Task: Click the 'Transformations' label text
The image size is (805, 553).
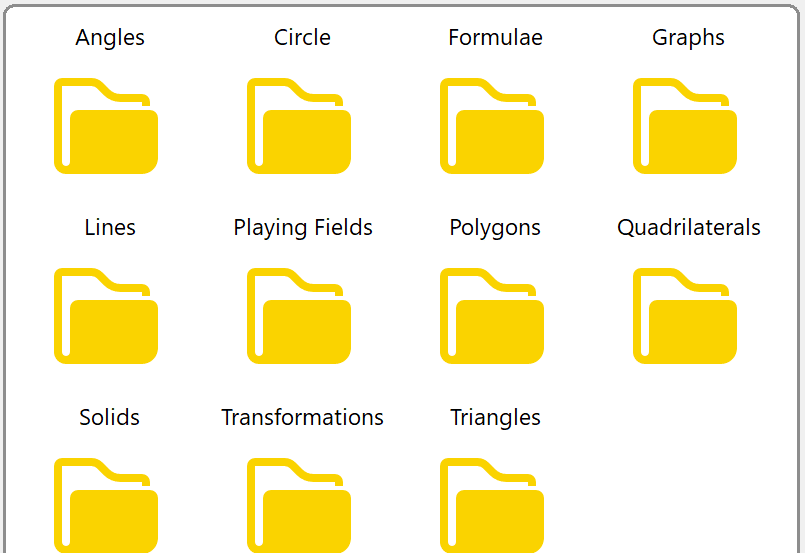Action: click(x=302, y=417)
